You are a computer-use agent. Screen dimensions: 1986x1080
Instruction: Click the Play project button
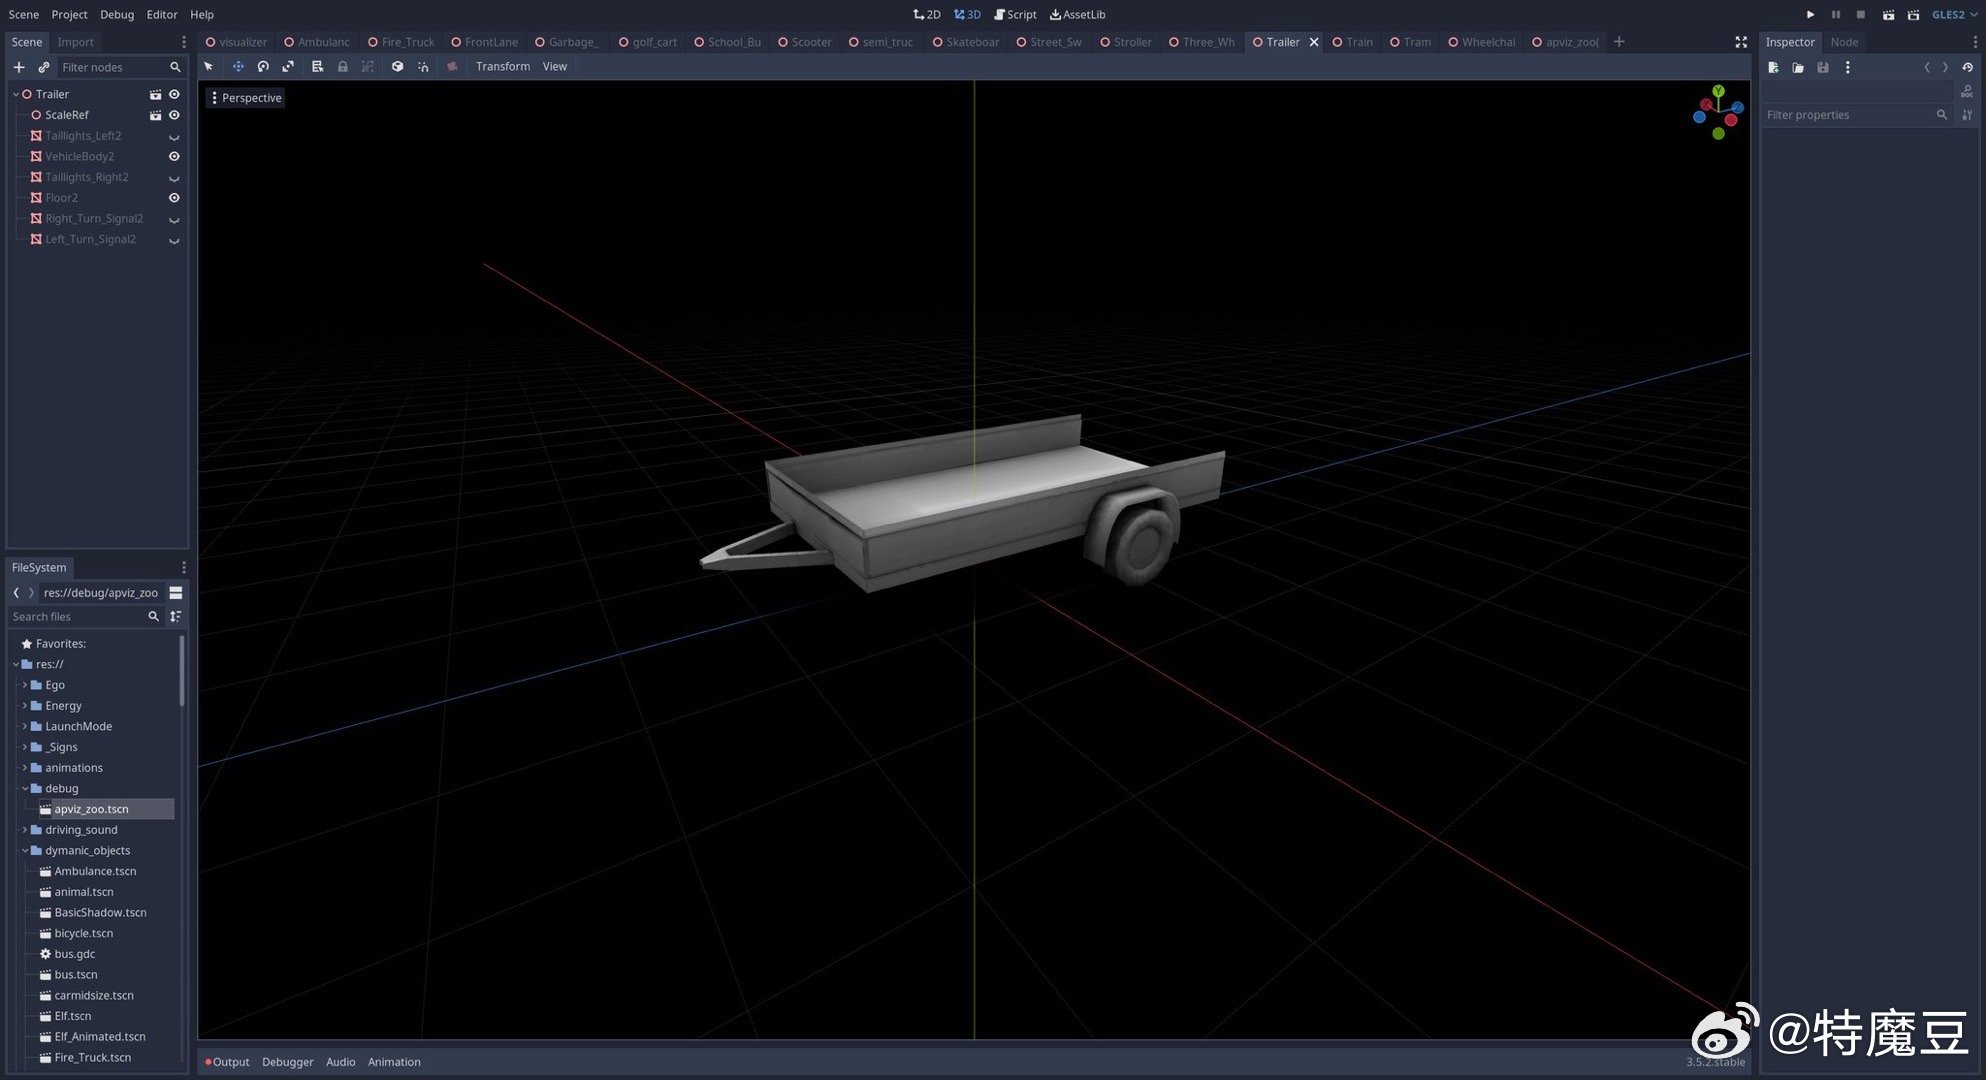point(1810,14)
